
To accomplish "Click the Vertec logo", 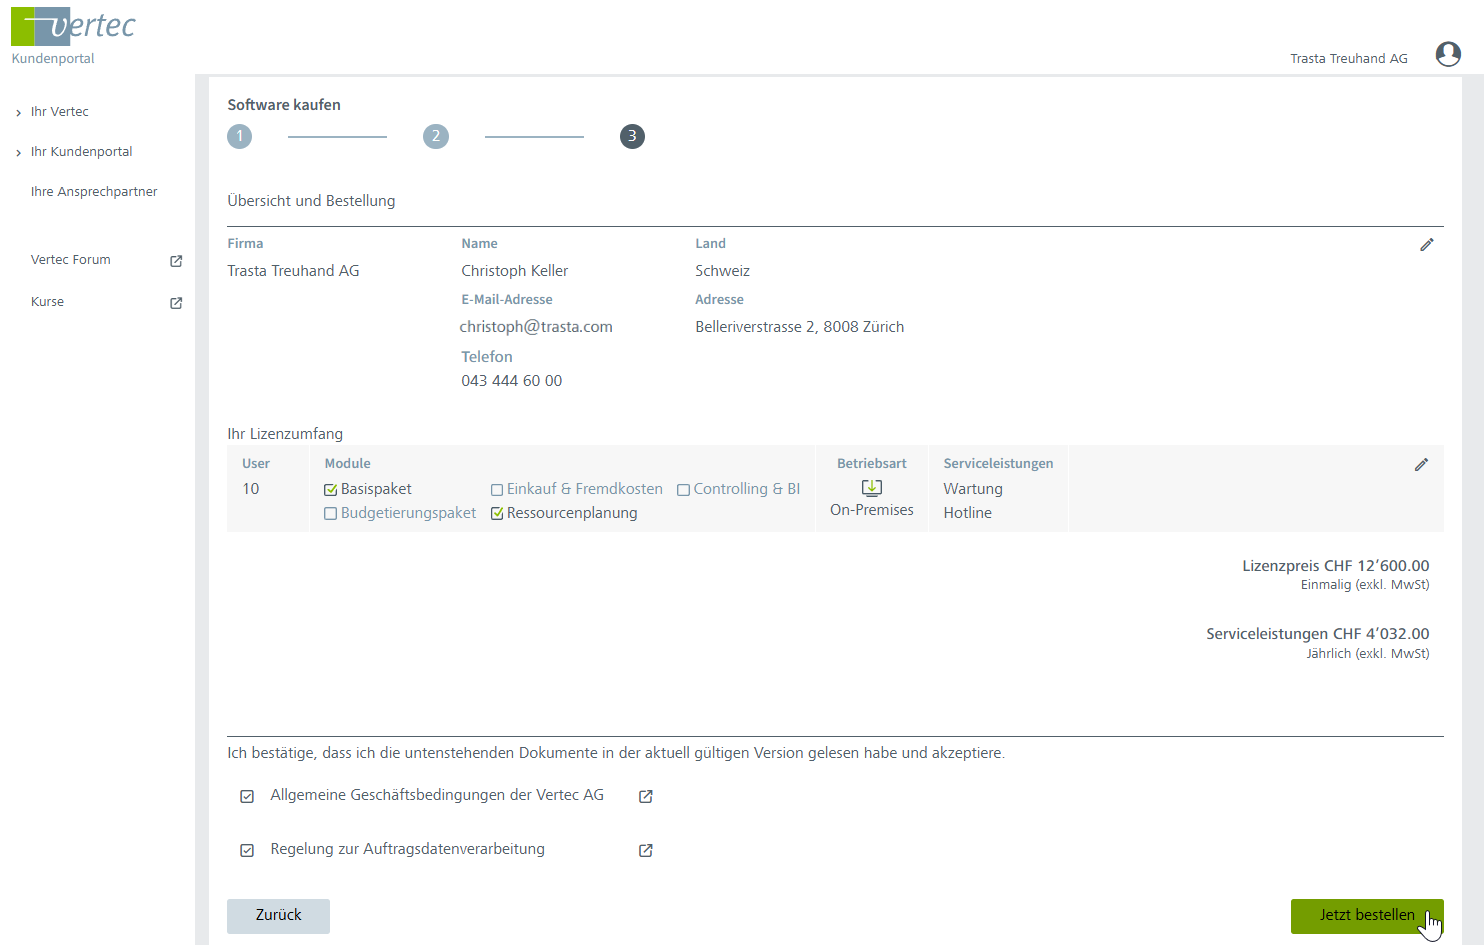I will pos(73,27).
